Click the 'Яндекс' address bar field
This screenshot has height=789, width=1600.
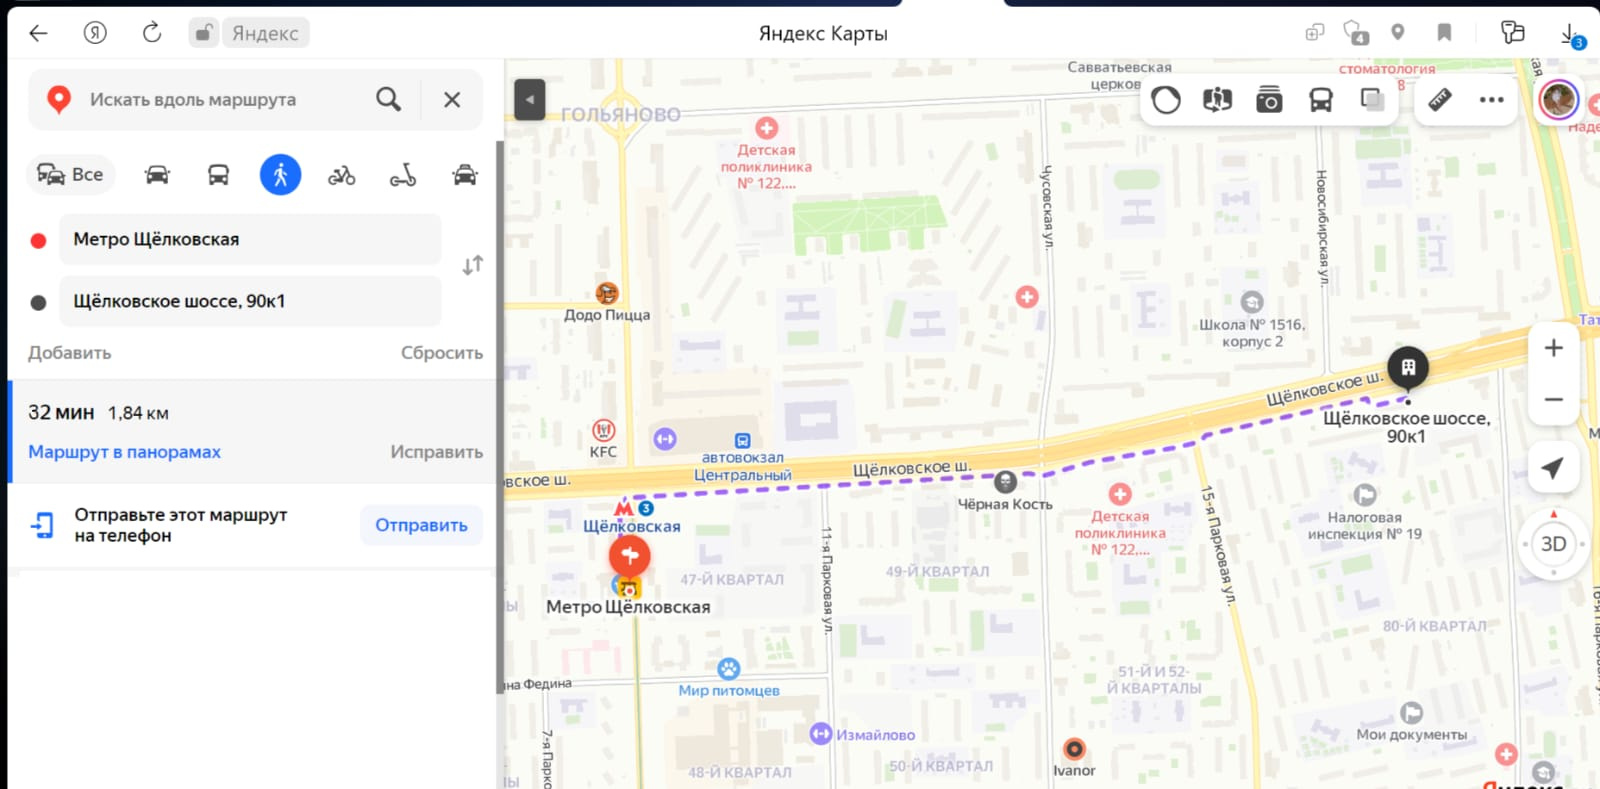pyautogui.click(x=265, y=33)
